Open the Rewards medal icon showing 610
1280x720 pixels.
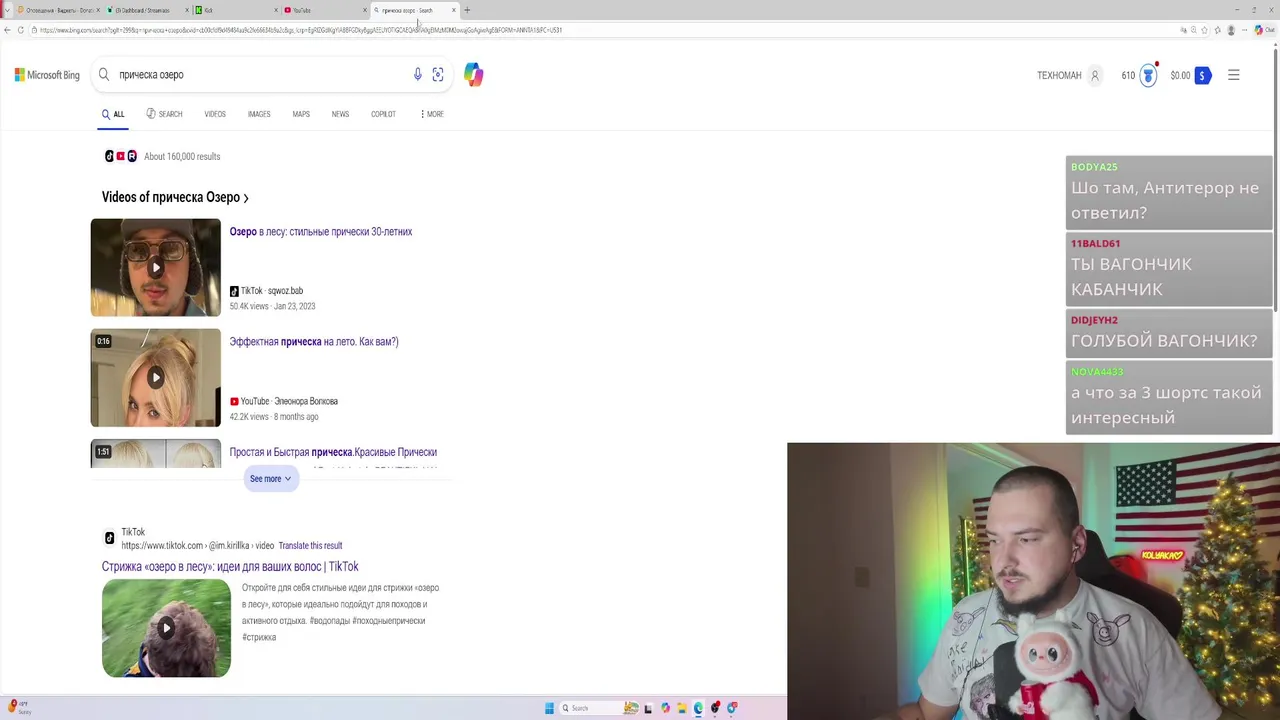(1149, 75)
